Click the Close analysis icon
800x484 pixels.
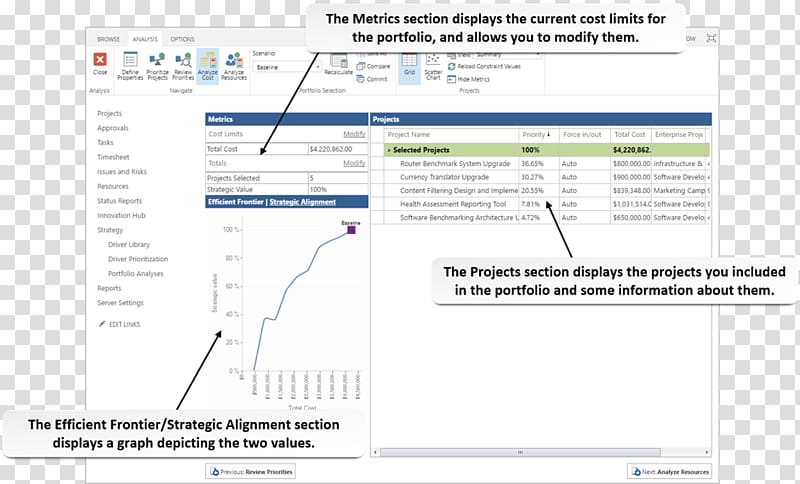pyautogui.click(x=100, y=60)
